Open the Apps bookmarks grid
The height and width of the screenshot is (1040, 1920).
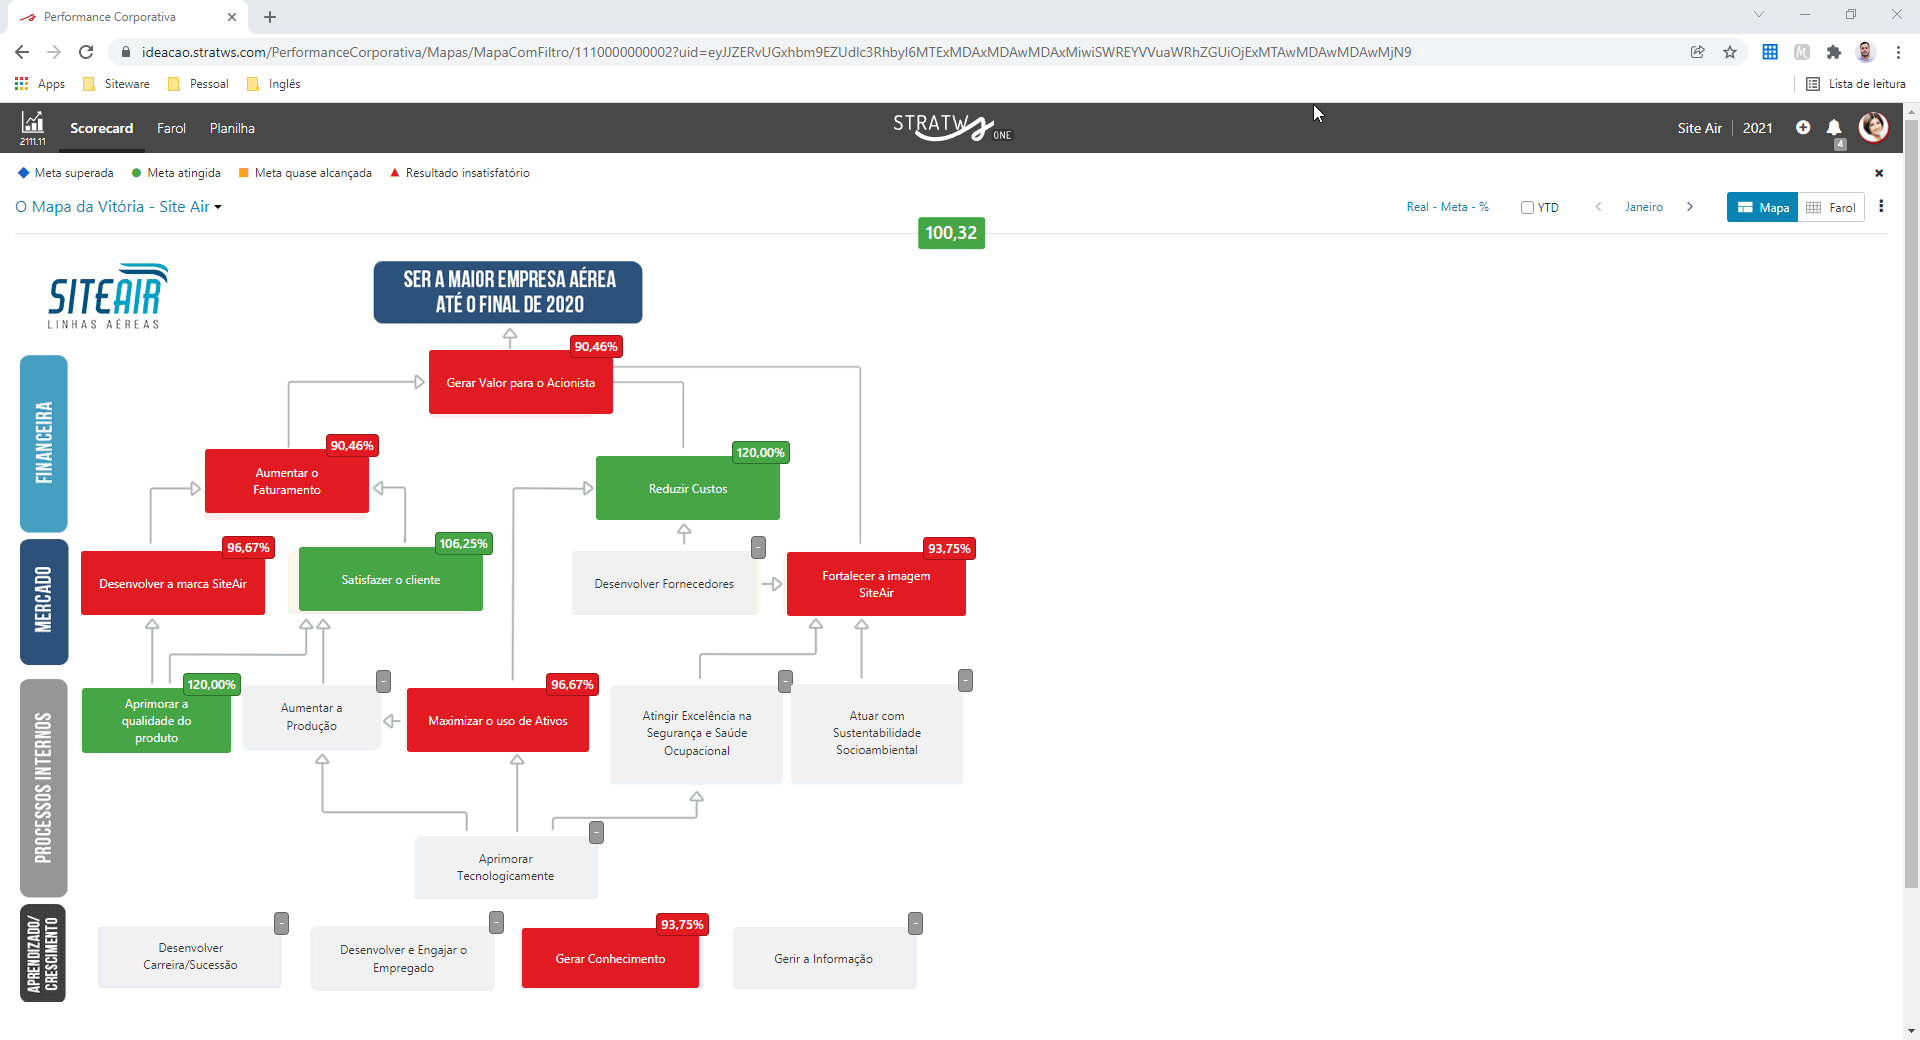[x=40, y=84]
